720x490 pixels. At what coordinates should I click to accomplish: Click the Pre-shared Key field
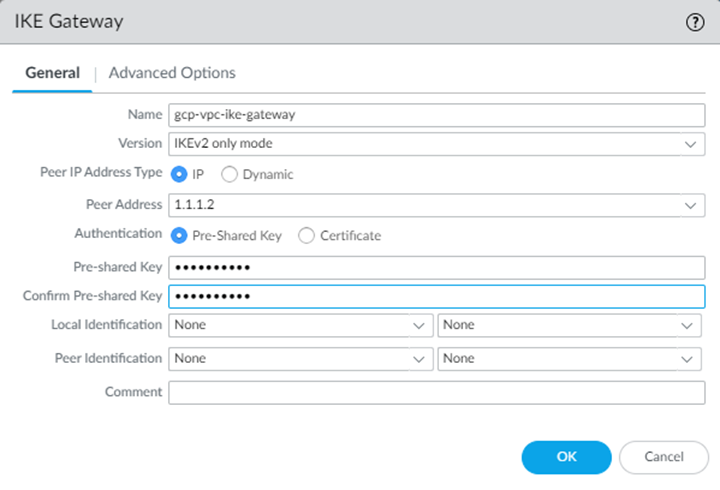436,268
